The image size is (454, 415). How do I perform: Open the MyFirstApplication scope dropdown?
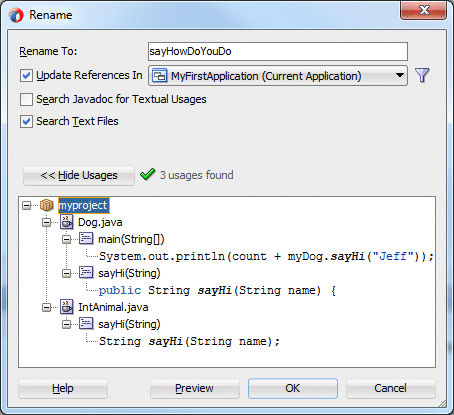[278, 76]
